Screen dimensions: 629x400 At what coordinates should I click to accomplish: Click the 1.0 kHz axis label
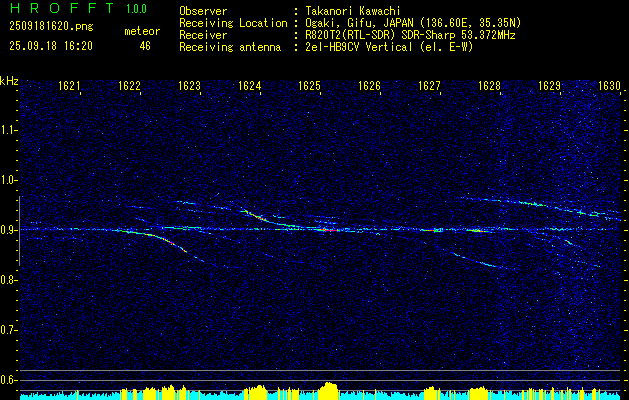point(8,180)
